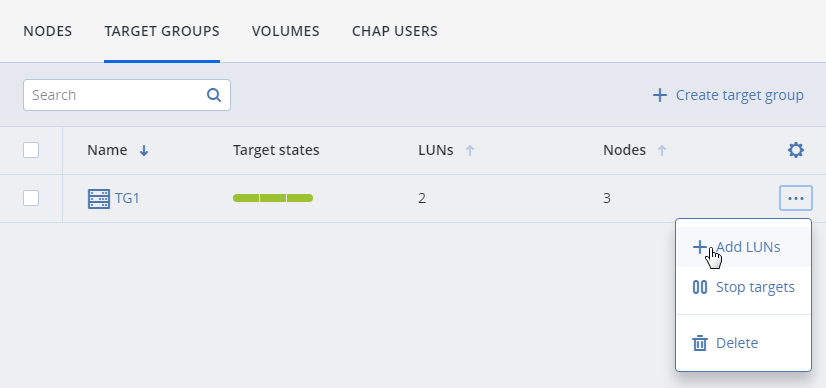826x388 pixels.
Task: Click the pause icon beside Stop targets
Action: point(700,287)
